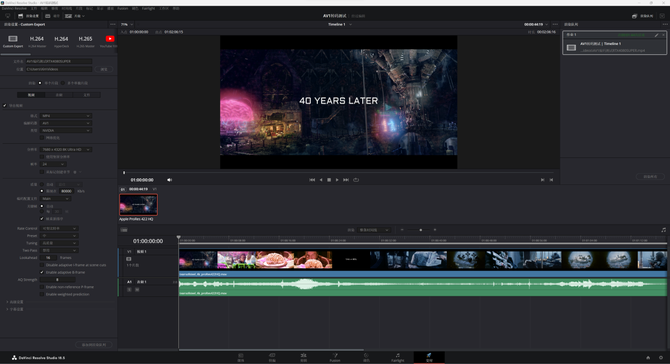Stop viewer playback
This screenshot has width=670, height=364.
click(329, 180)
